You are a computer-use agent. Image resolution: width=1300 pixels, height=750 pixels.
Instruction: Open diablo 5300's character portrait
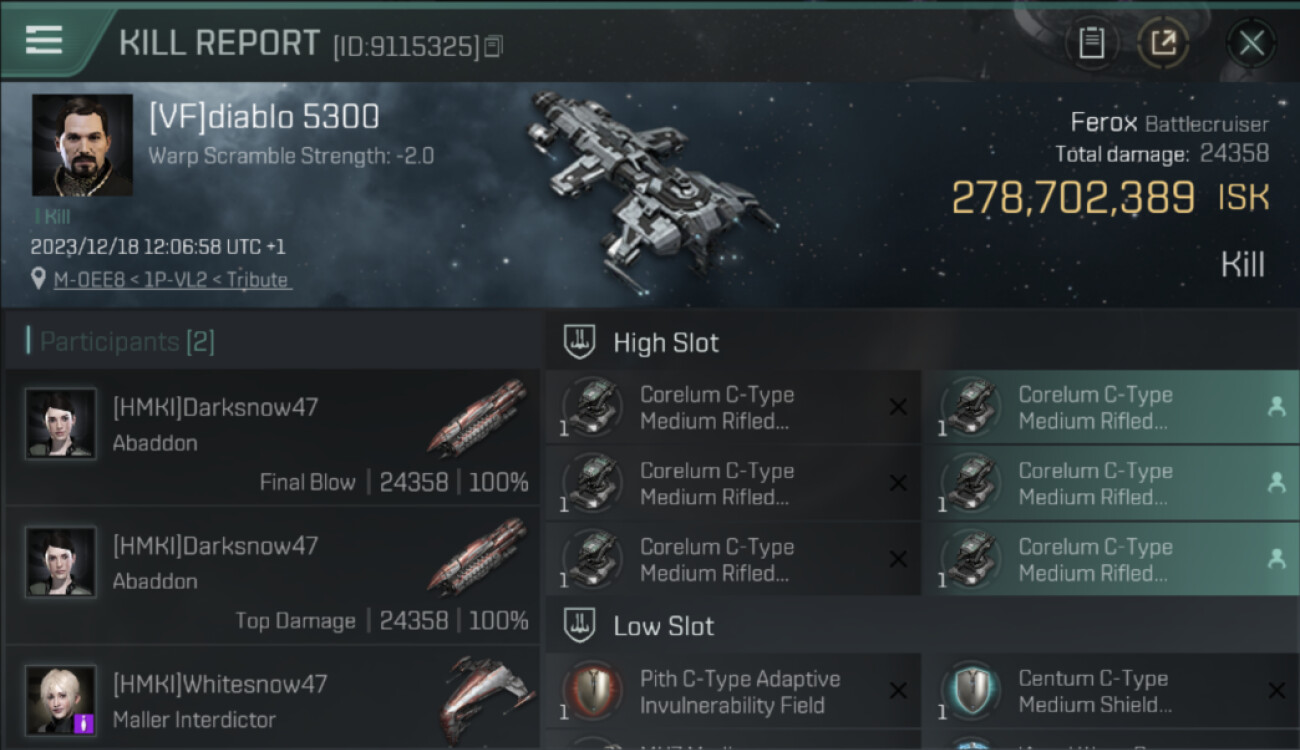(x=82, y=145)
